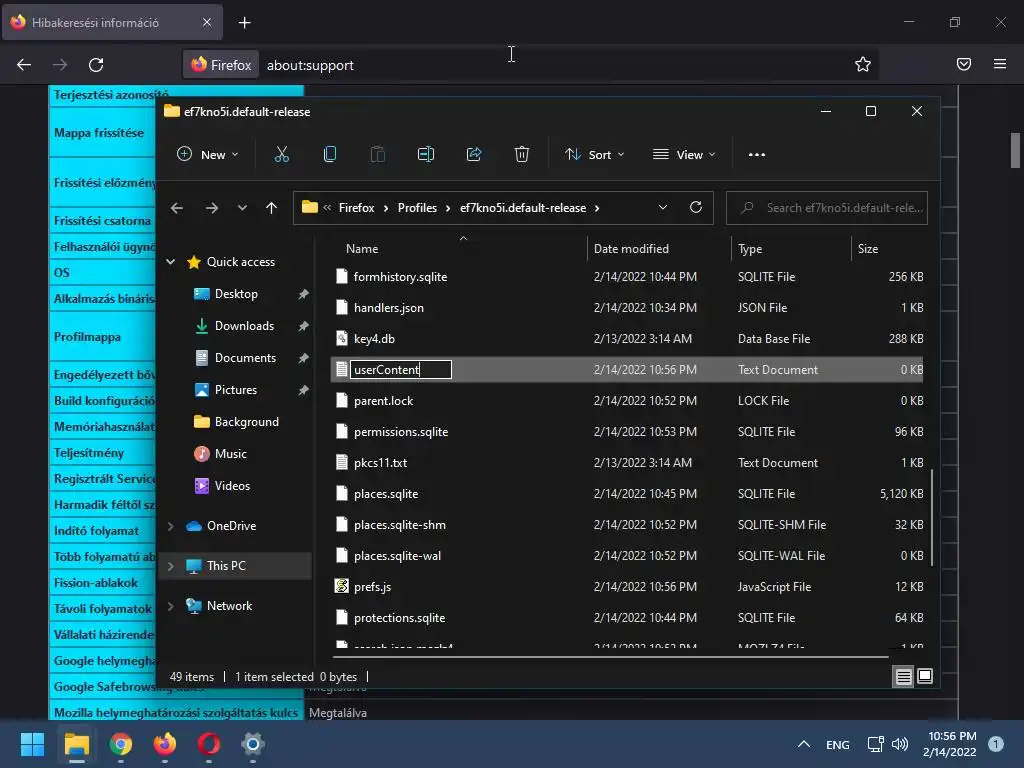The height and width of the screenshot is (768, 1024).
Task: Open Save to Pocket icon
Action: pos(963,64)
